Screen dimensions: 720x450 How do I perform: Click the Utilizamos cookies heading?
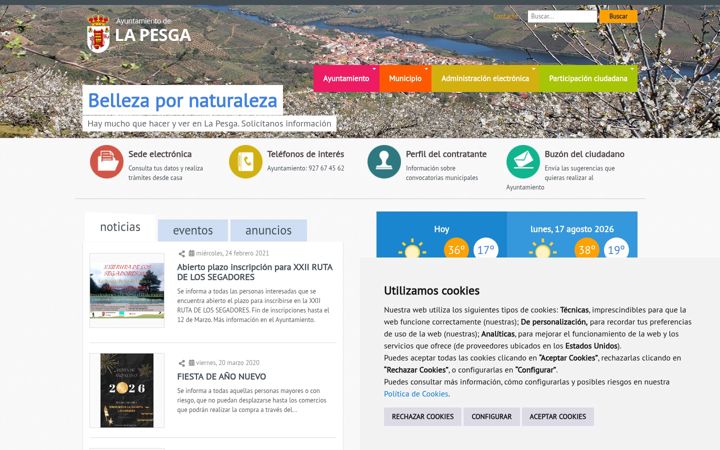432,291
